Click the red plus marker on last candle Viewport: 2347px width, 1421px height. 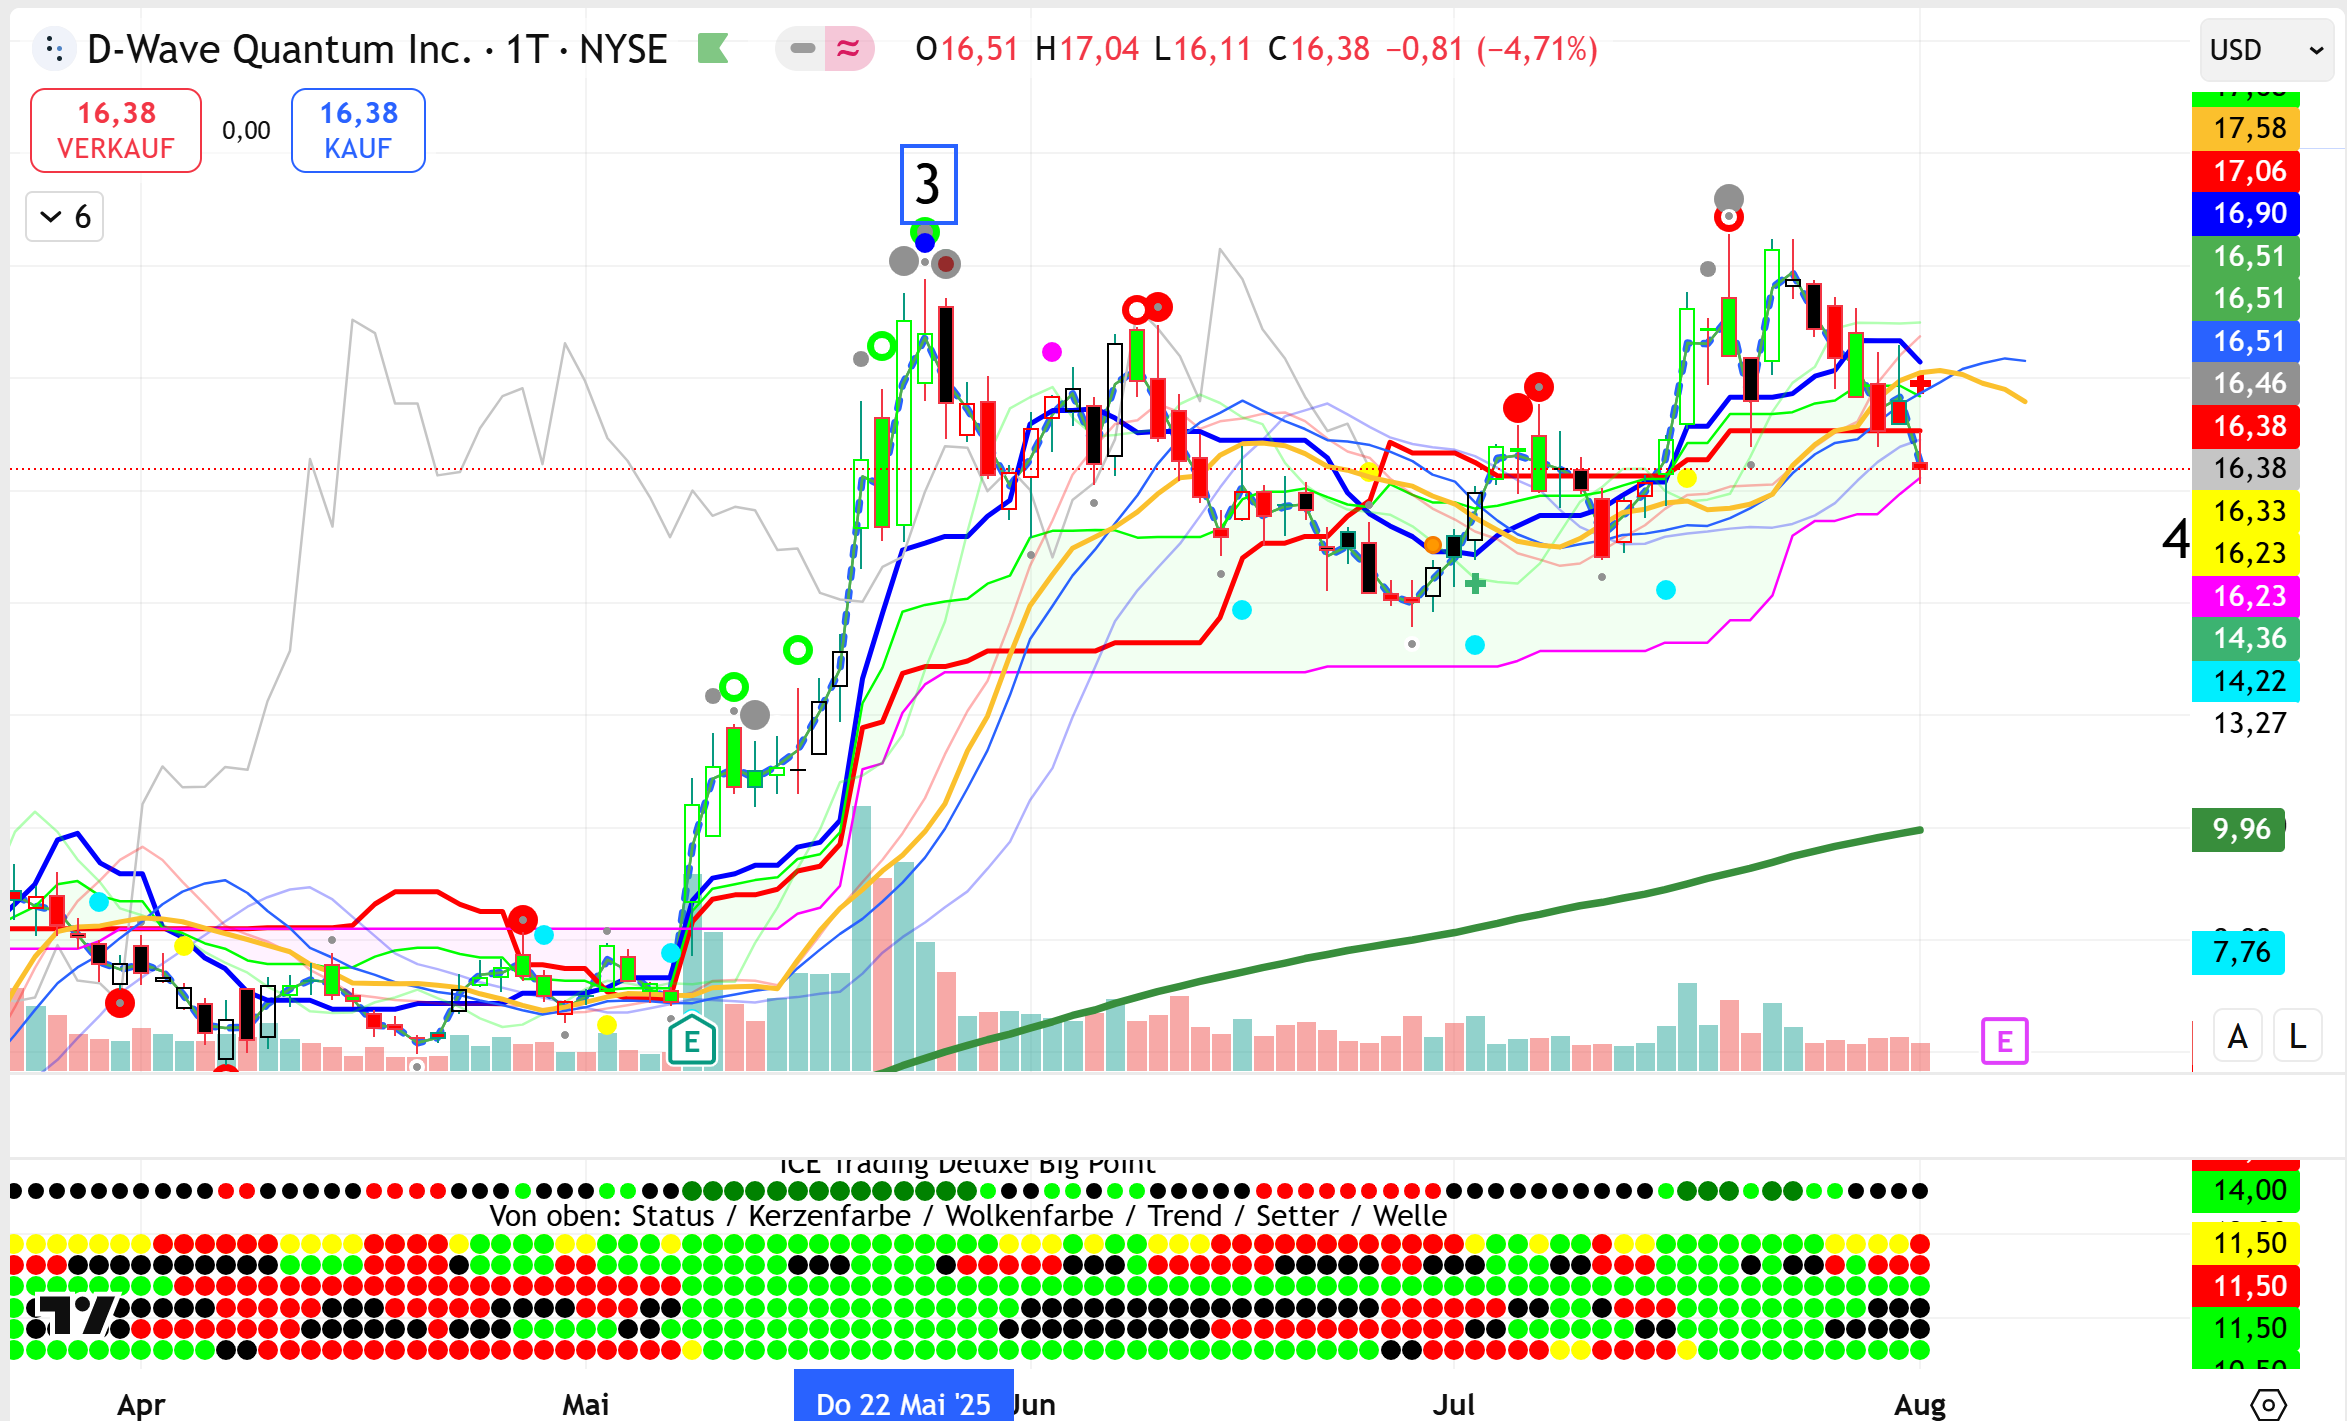(1920, 384)
